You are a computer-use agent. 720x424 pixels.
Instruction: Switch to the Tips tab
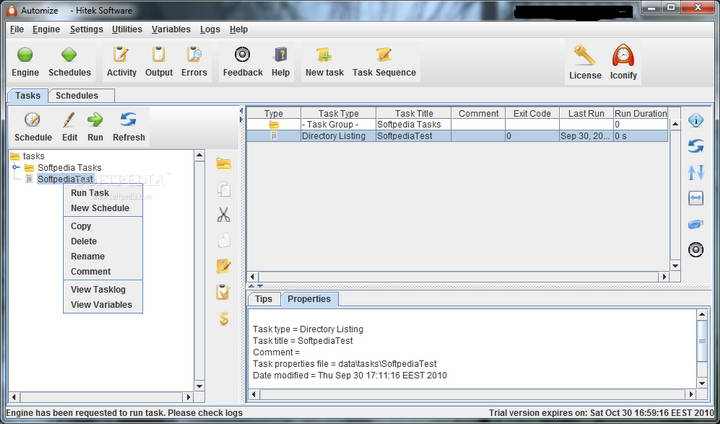264,299
